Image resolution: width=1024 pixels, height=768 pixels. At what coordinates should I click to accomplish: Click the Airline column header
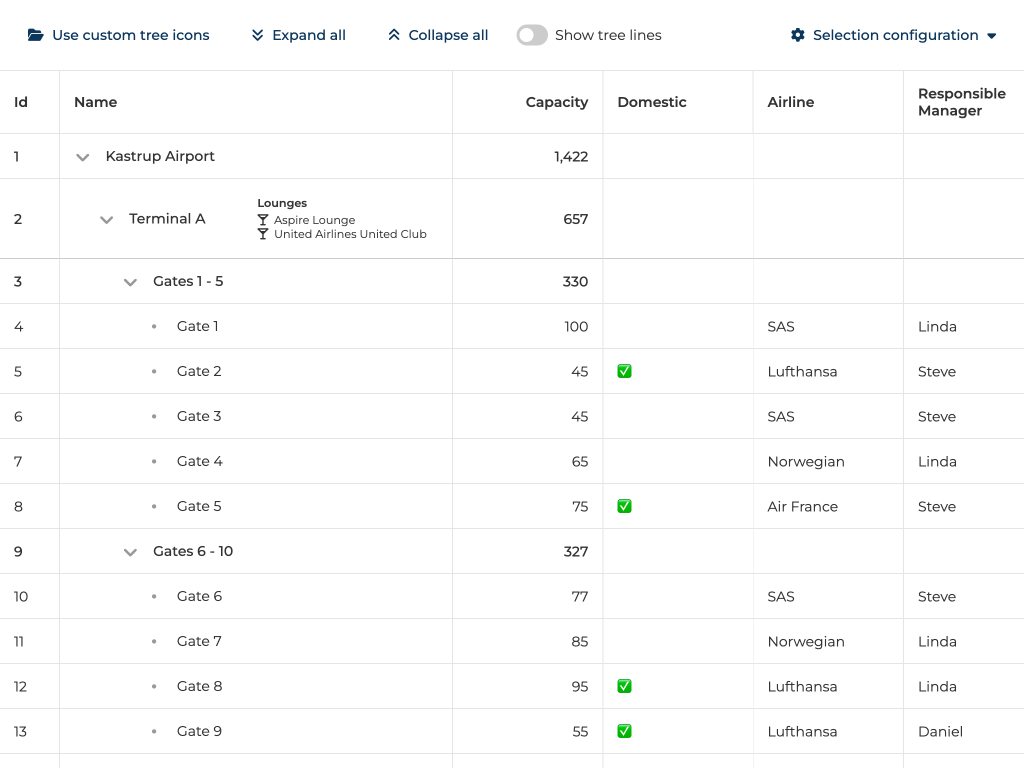pos(790,102)
